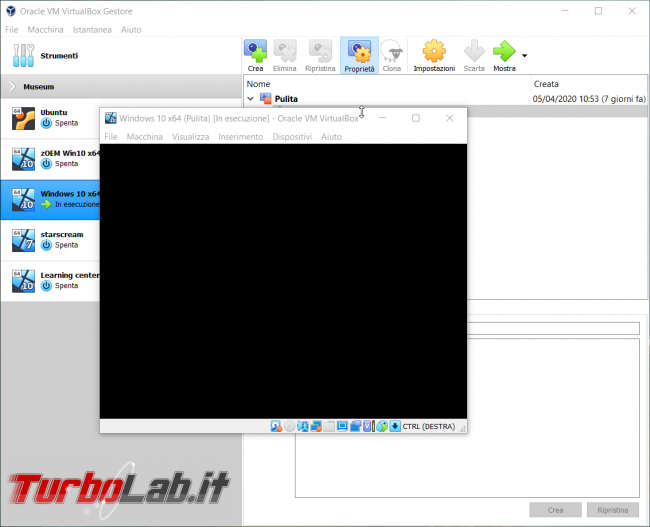650x527 pixels.
Task: Click the grey optical disc status icon
Action: coord(289,426)
